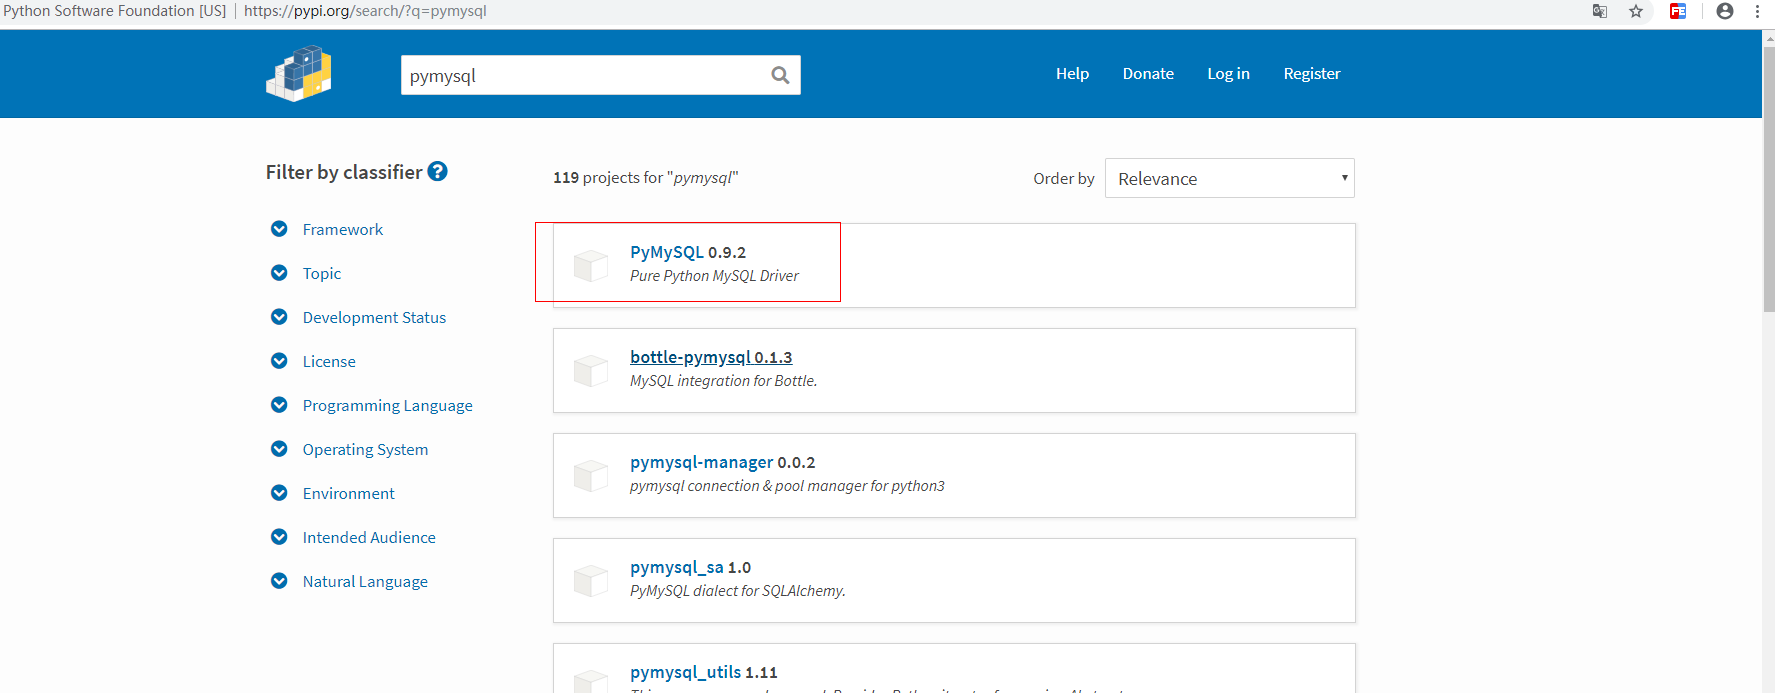Open the pymysql_sa 1.0 project link

point(690,567)
